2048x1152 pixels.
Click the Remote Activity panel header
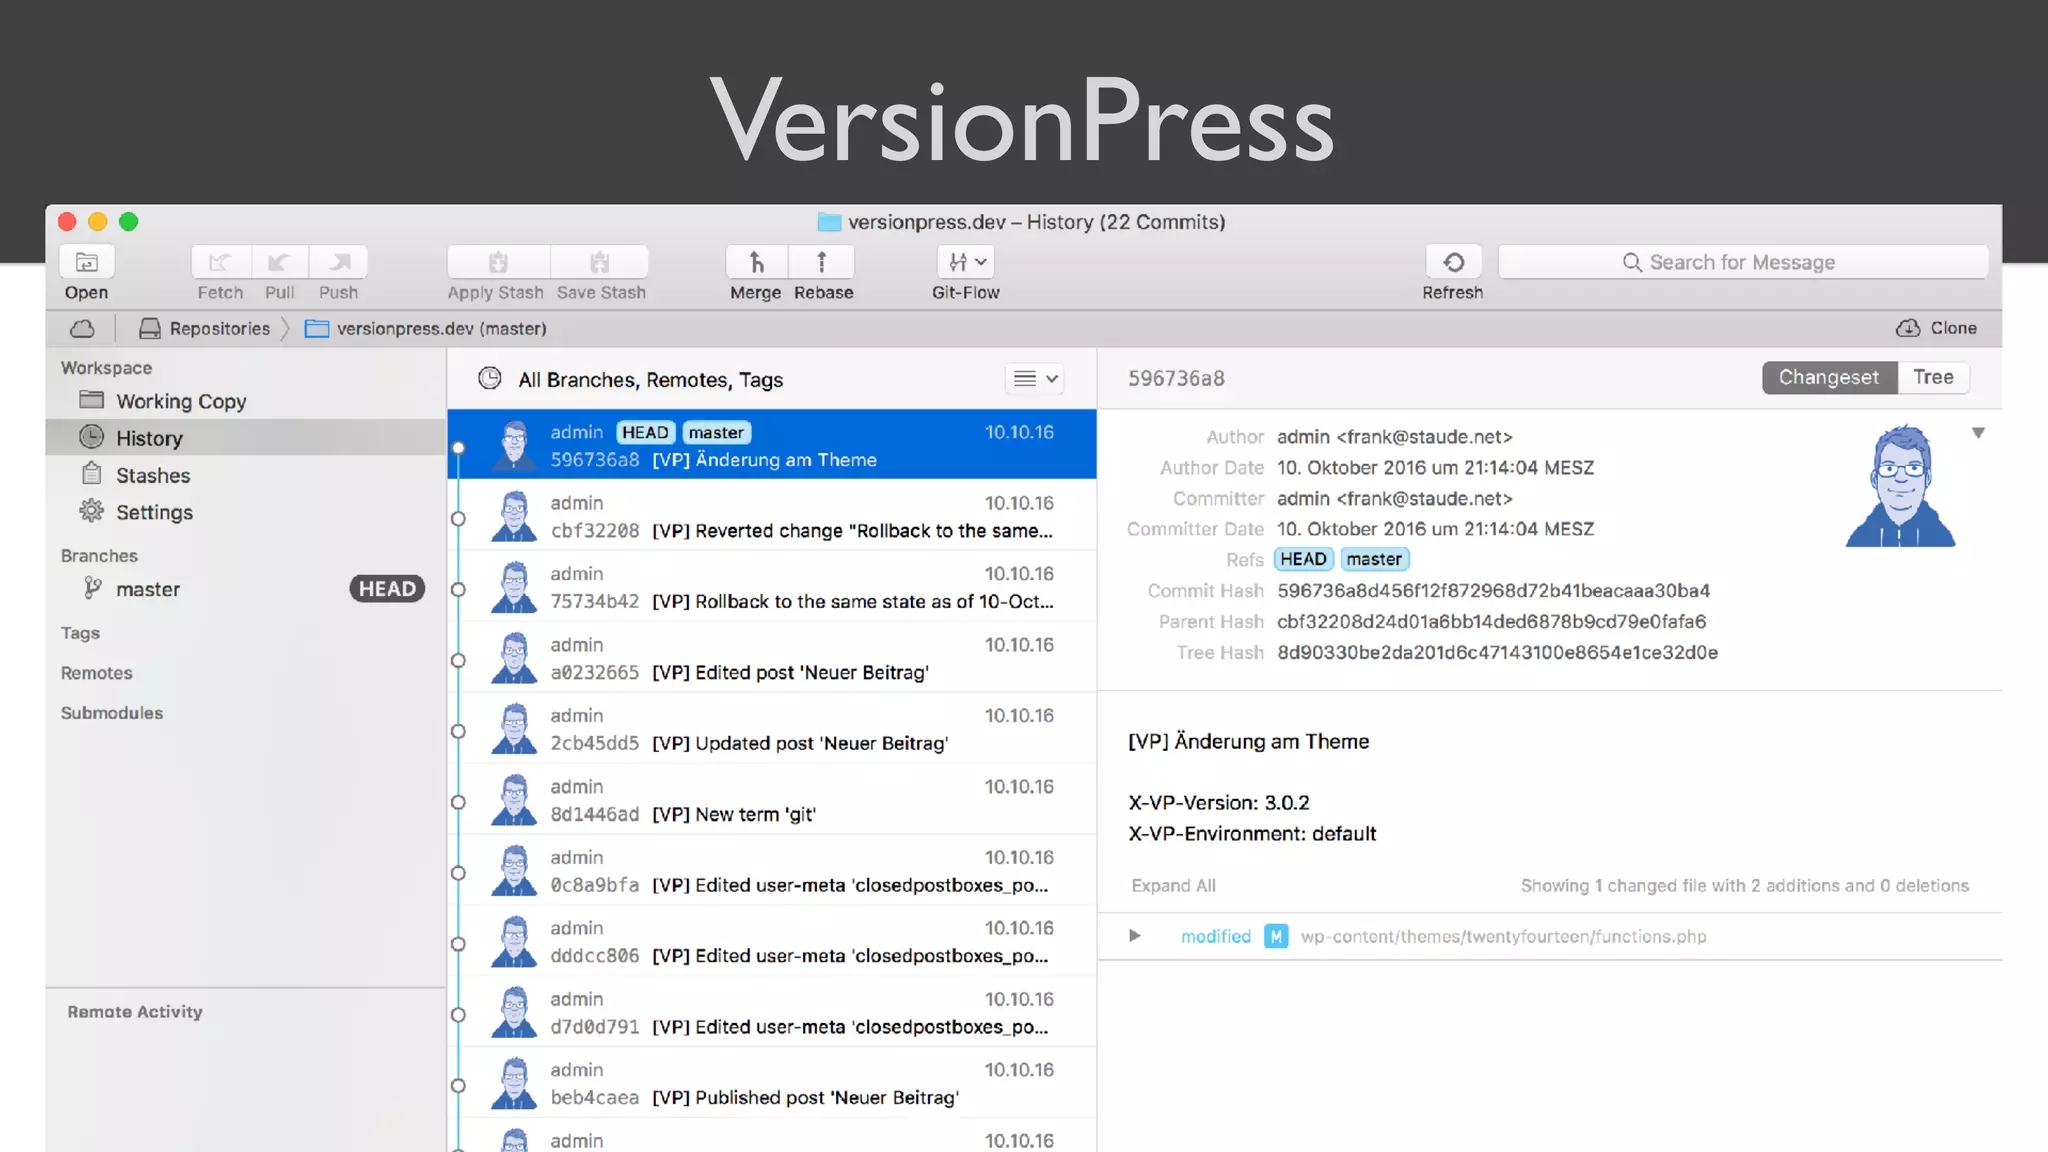tap(135, 1012)
